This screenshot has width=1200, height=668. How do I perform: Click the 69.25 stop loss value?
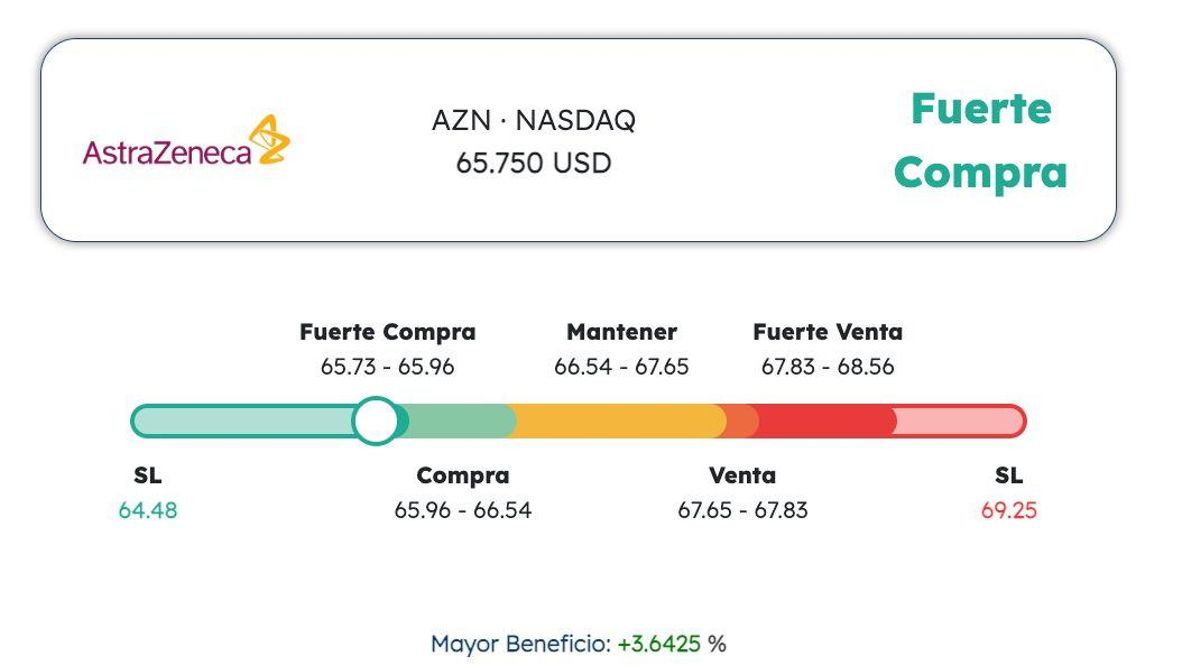pos(1008,510)
